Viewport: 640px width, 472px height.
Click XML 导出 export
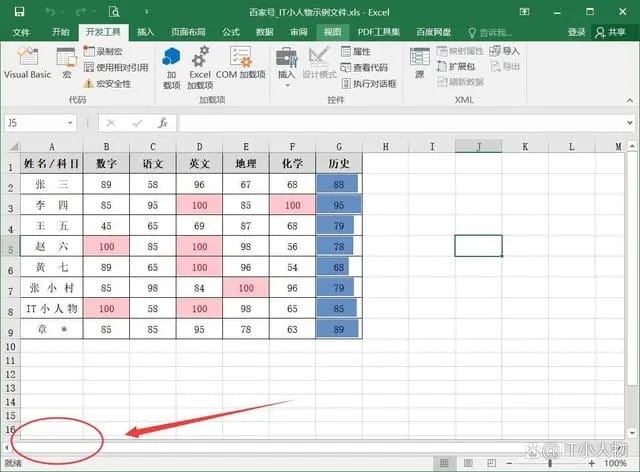click(505, 66)
